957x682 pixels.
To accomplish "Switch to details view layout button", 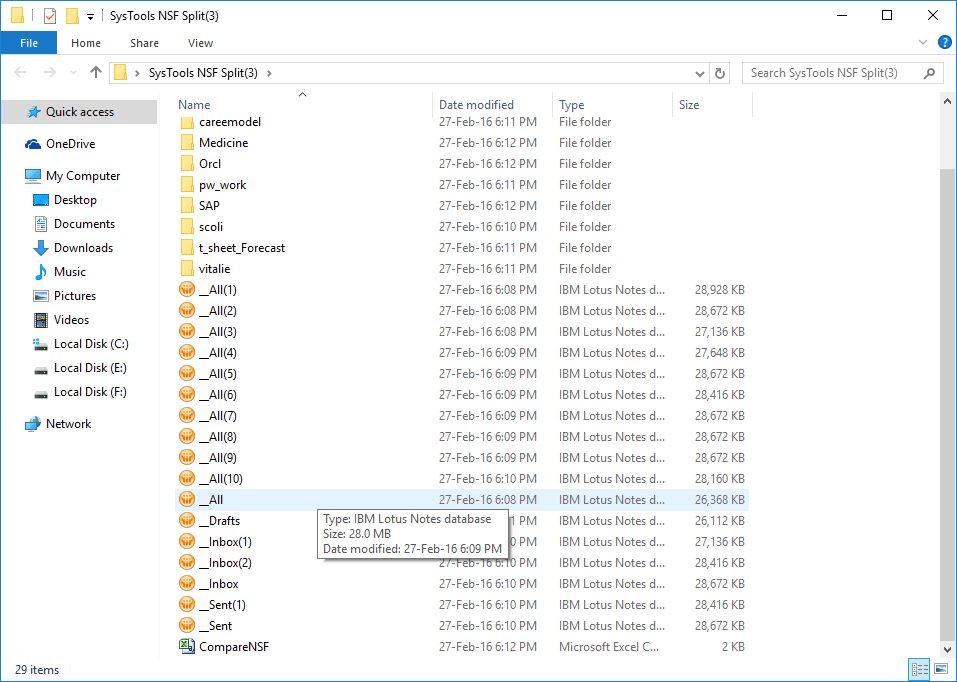I will 919,669.
